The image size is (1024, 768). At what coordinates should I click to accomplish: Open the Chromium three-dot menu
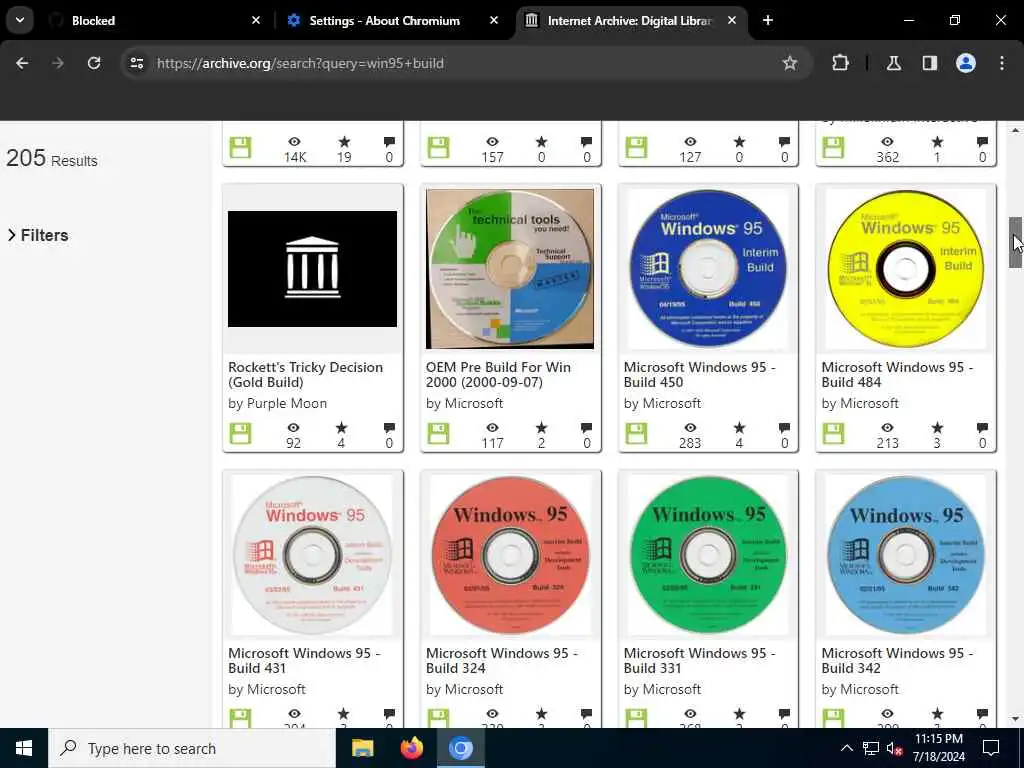coord(1002,63)
